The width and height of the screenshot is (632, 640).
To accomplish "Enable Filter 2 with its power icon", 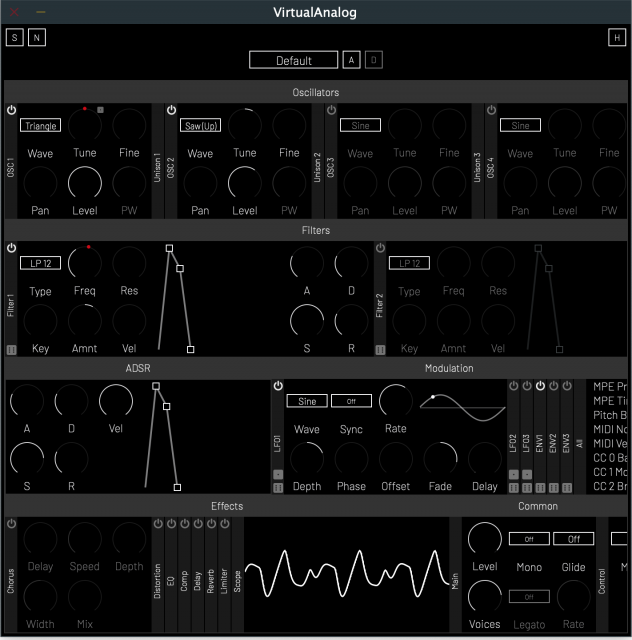I will (381, 248).
